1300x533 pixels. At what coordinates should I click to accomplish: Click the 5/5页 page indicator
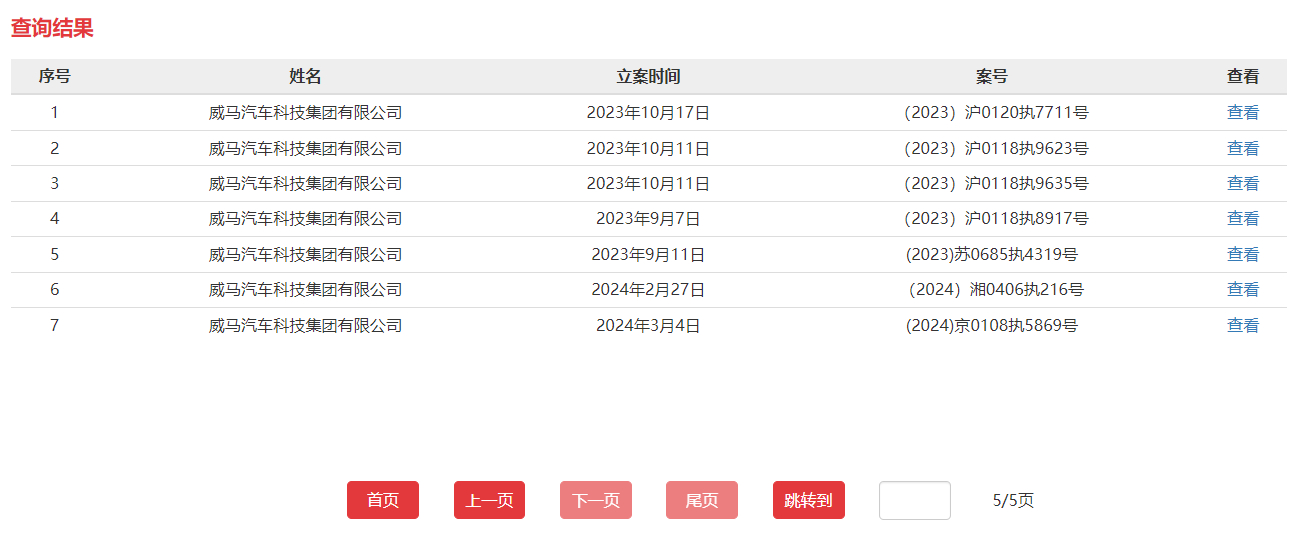click(1013, 500)
